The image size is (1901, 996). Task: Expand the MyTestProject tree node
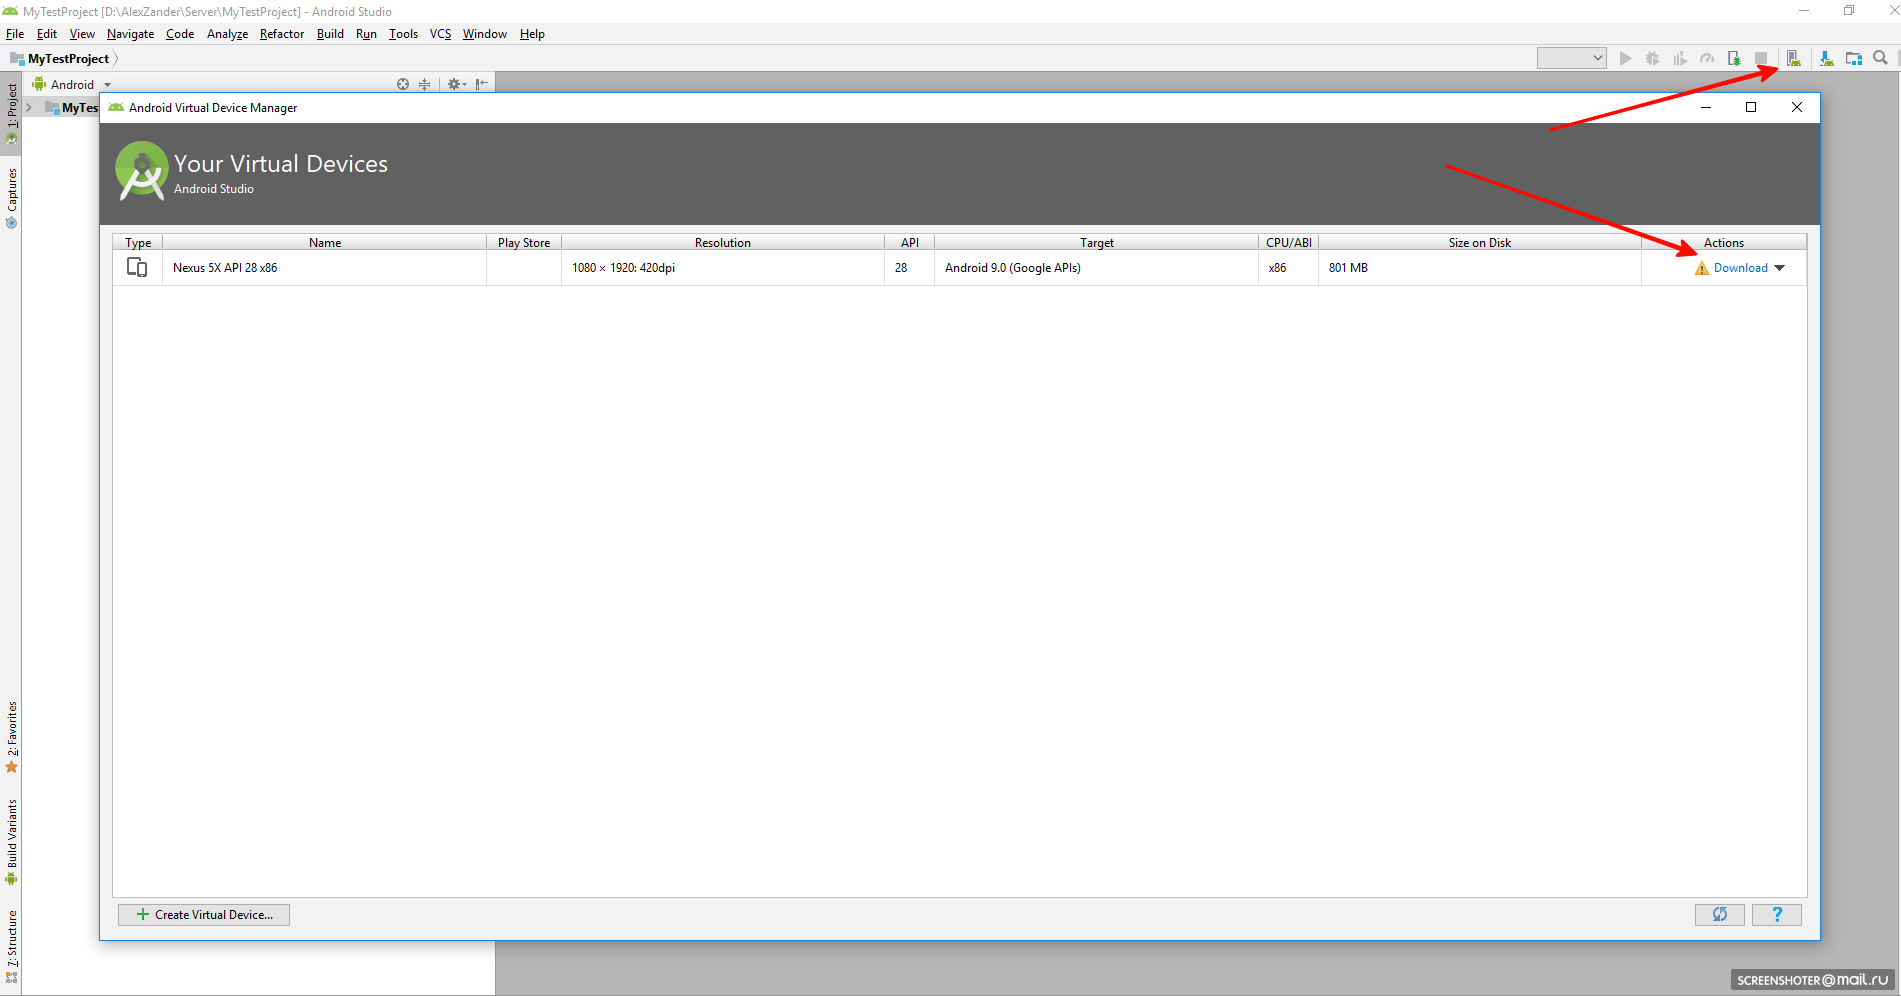pos(29,107)
